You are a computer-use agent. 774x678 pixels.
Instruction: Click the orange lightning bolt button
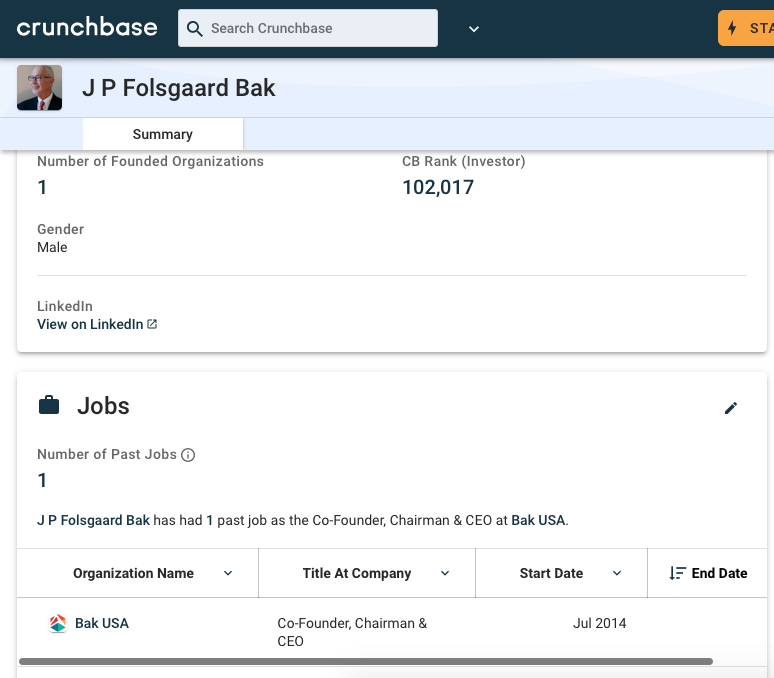[x=745, y=28]
